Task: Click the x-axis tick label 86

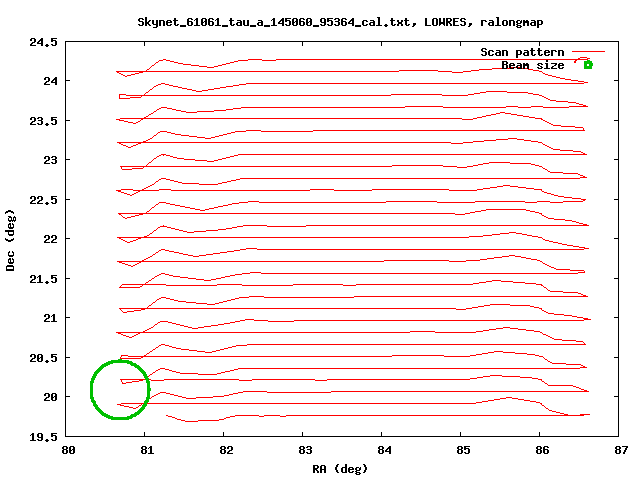Action: 542,450
